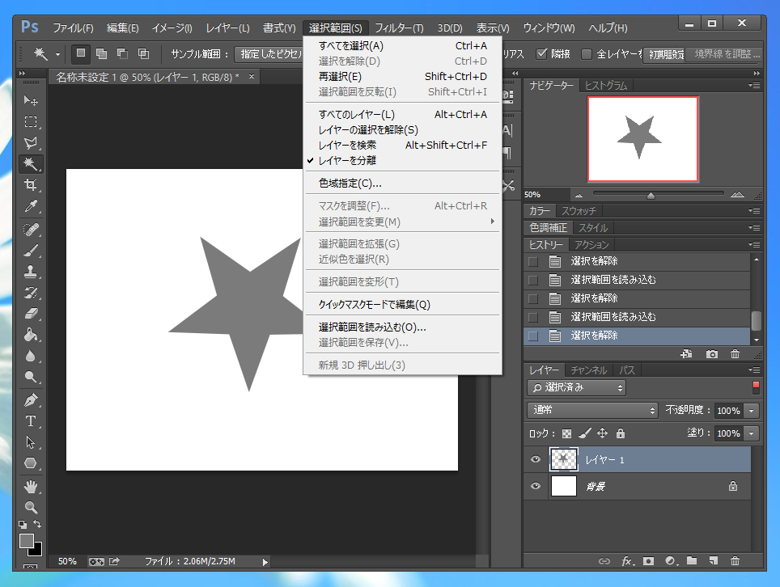780x587 pixels.
Task: Toggle lock all padlock icon
Action: (620, 434)
